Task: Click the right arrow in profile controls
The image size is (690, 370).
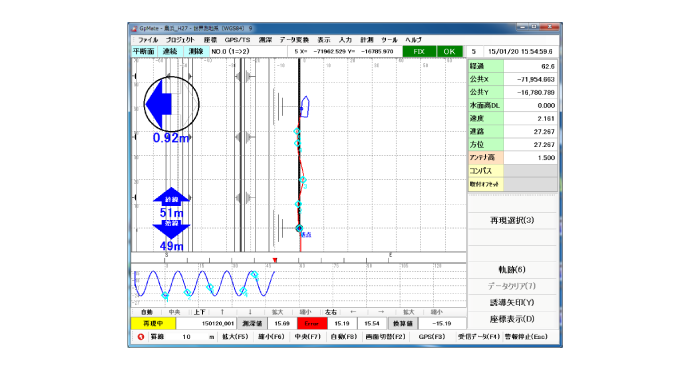Action: click(x=381, y=312)
